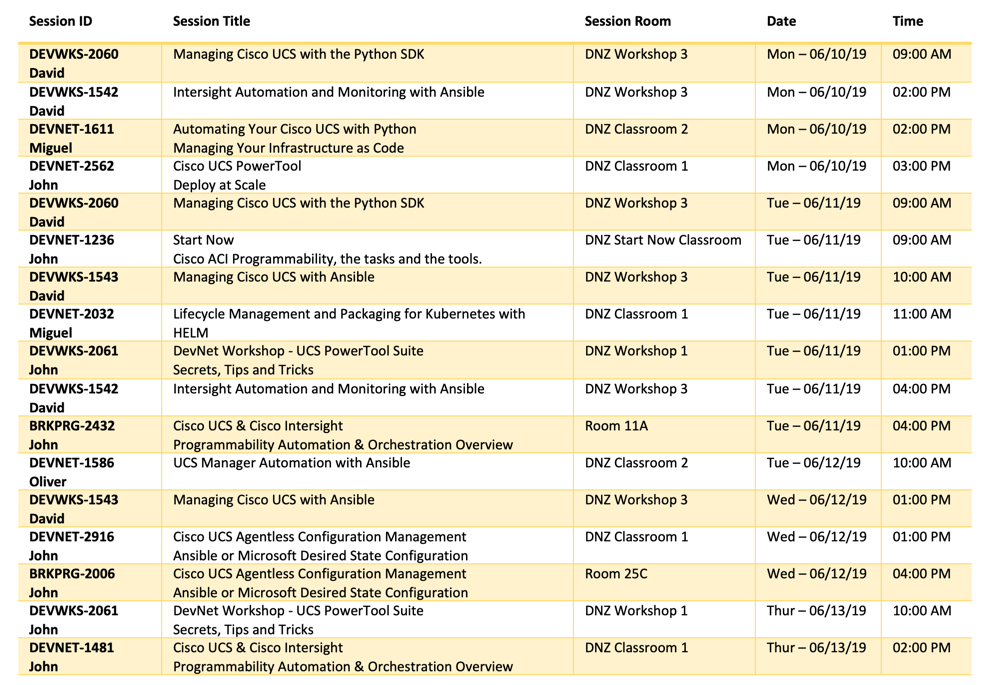Select the Session Room column header
Screen dimensions: 986x685
coord(627,21)
